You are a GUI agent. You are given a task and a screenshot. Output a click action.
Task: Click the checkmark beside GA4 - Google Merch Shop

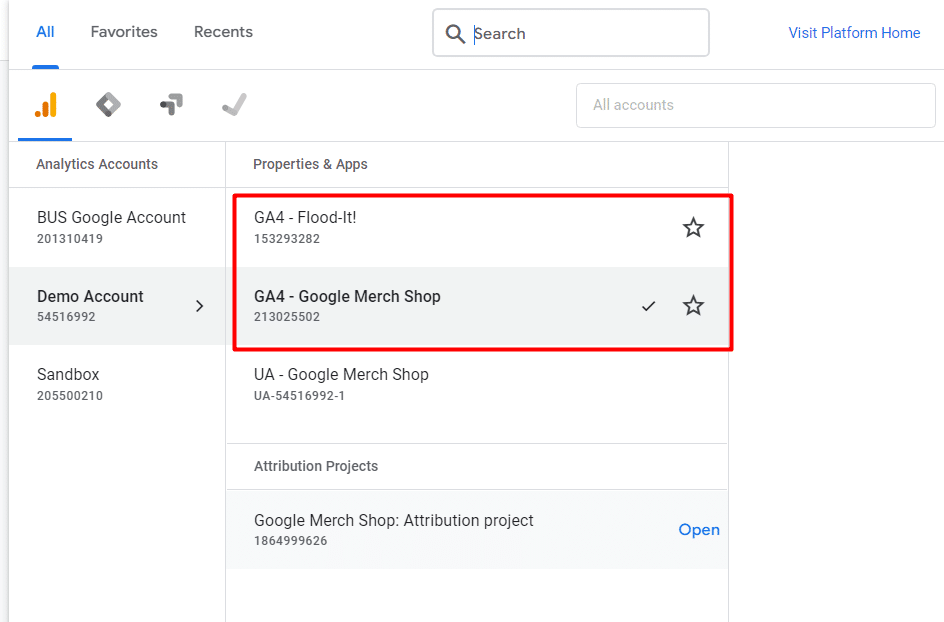point(649,306)
